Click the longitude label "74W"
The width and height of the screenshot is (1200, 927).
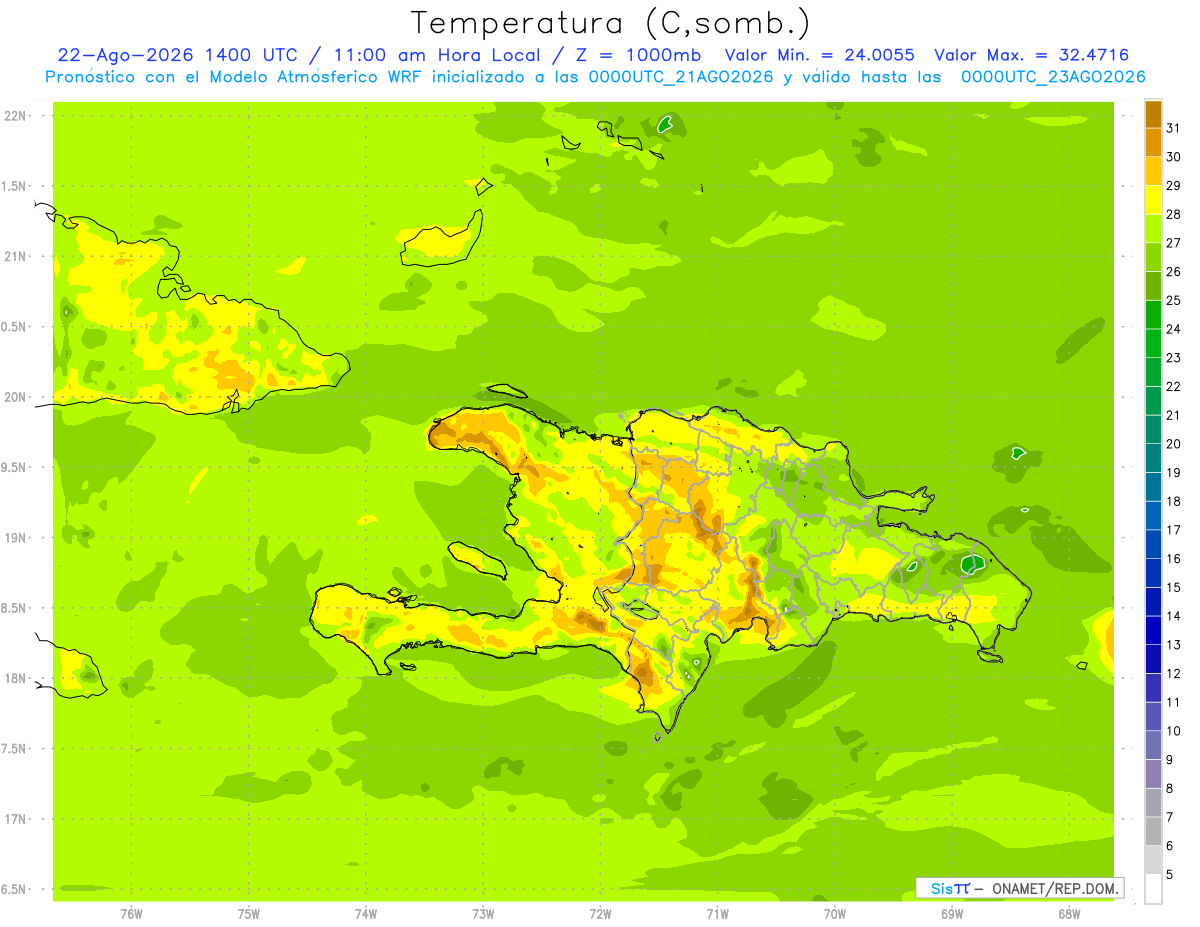click(x=366, y=913)
